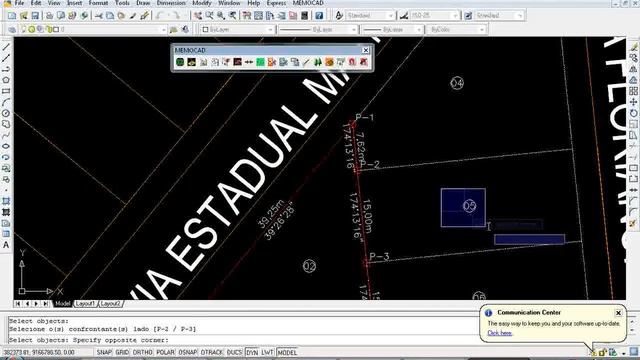Toggle DYN dynamic input button
The image size is (640, 360).
[252, 352]
